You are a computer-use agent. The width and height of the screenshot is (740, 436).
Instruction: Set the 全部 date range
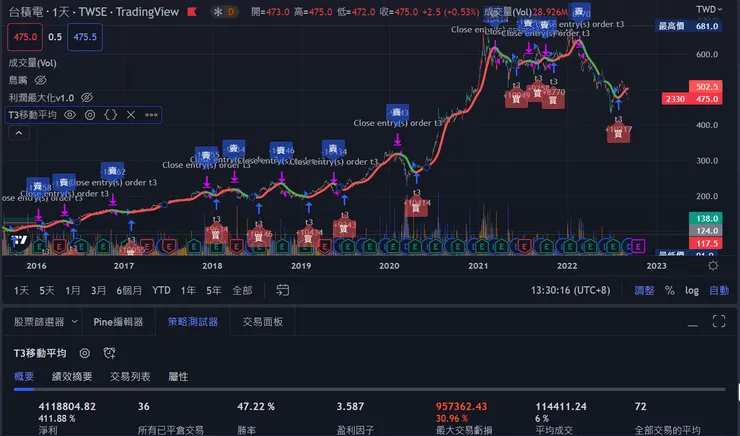[x=242, y=290]
